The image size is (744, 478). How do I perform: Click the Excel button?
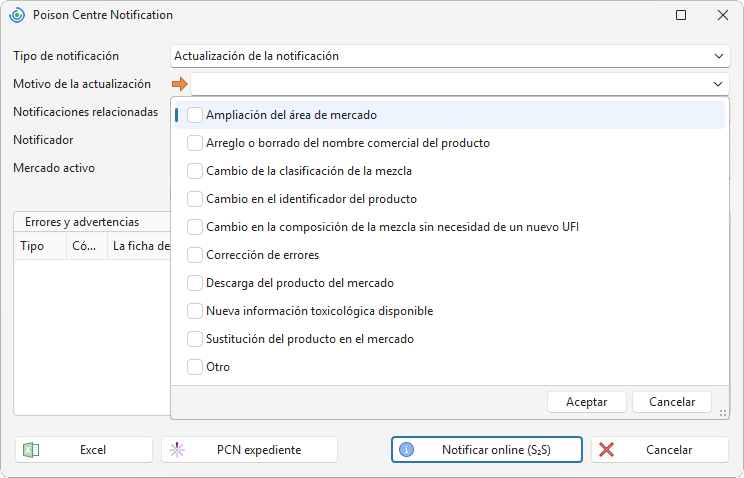click(84, 450)
